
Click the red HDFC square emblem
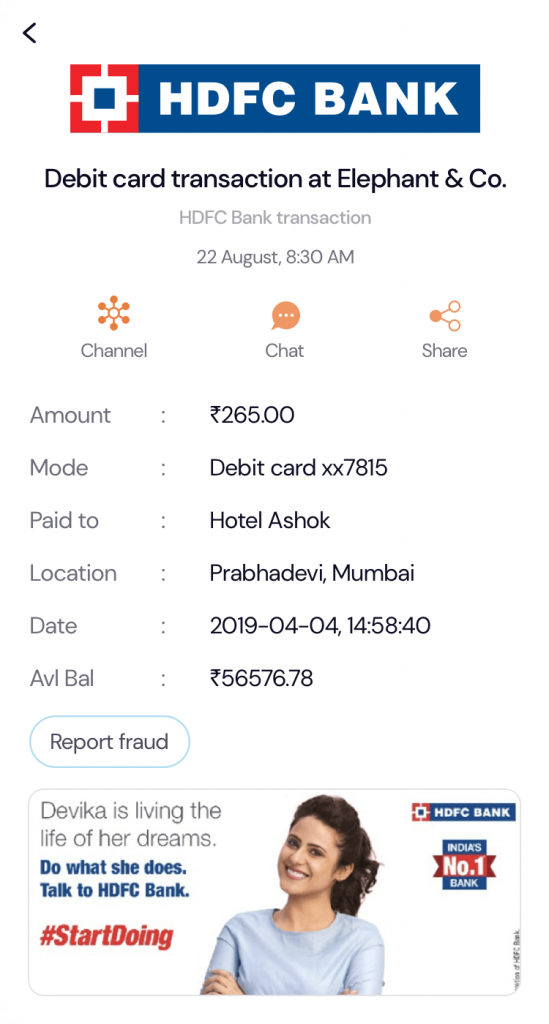(104, 98)
